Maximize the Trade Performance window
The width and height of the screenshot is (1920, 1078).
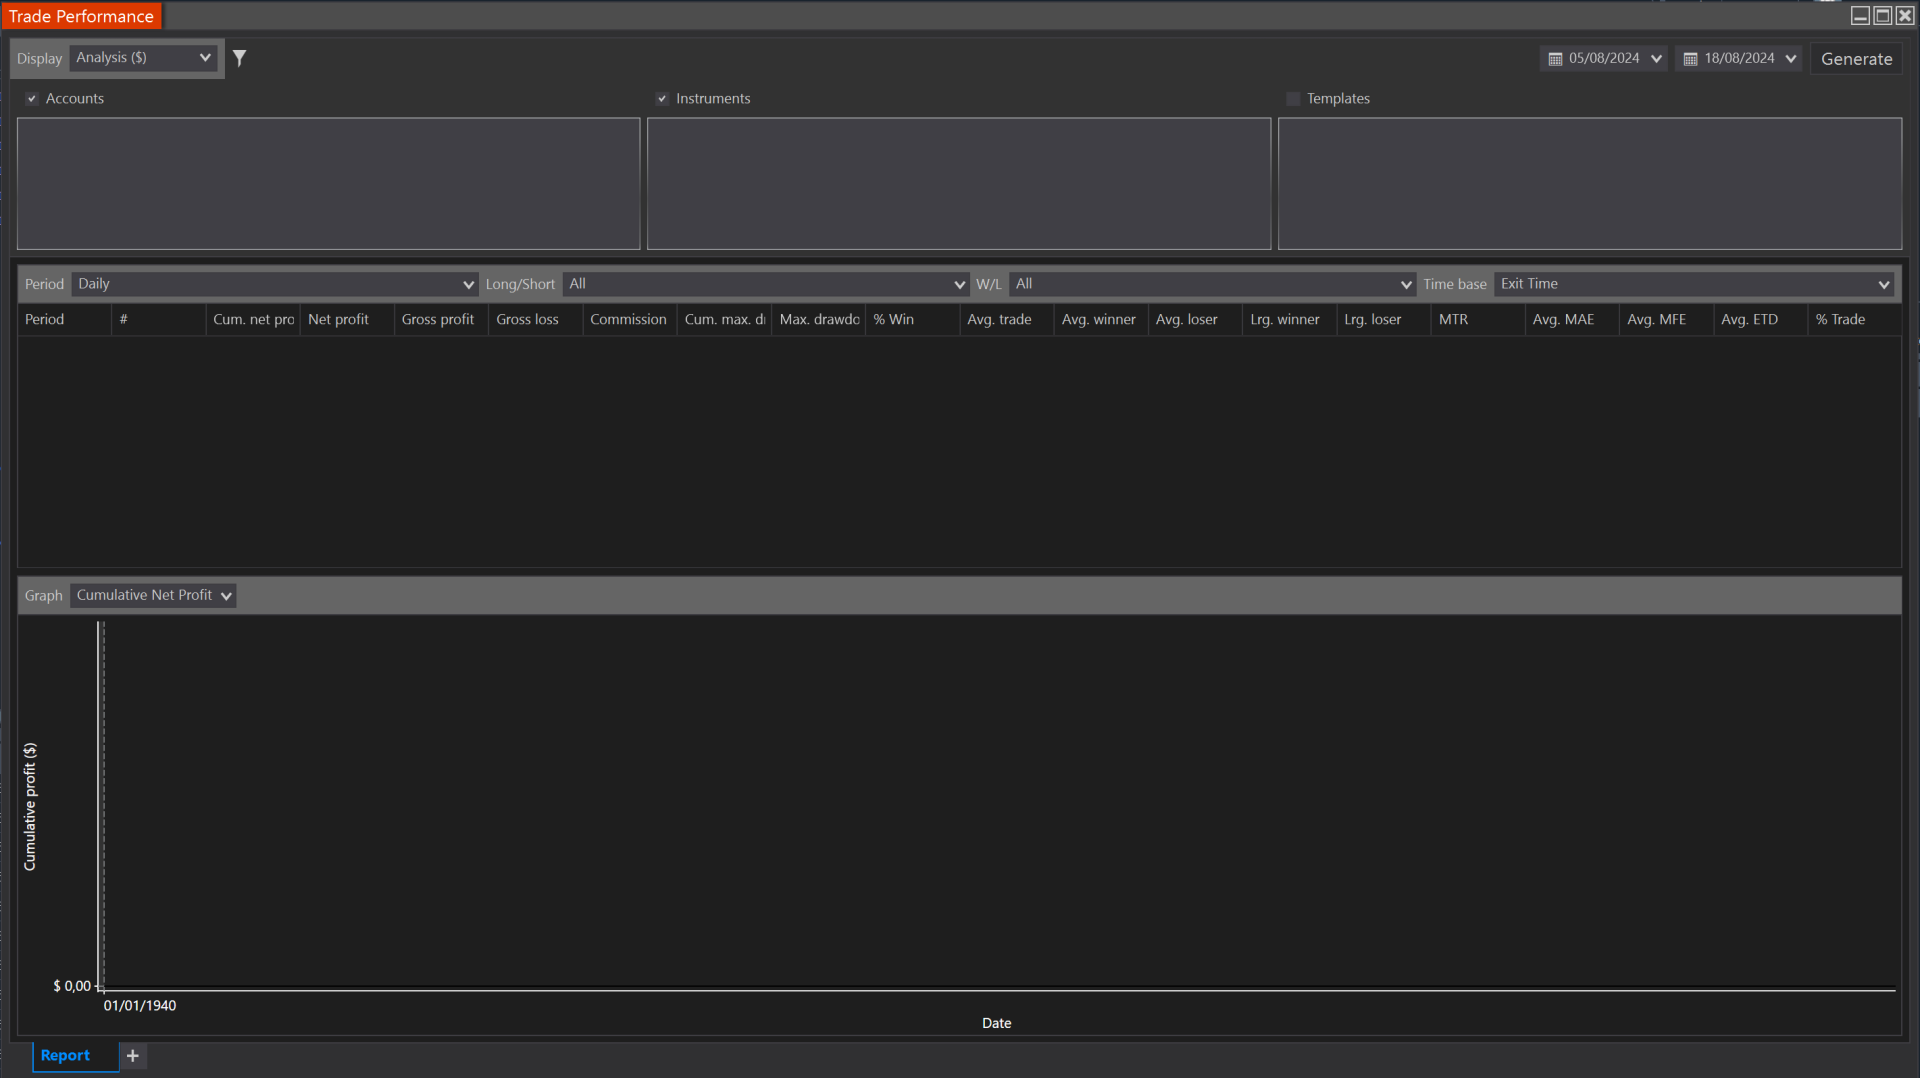click(x=1882, y=16)
